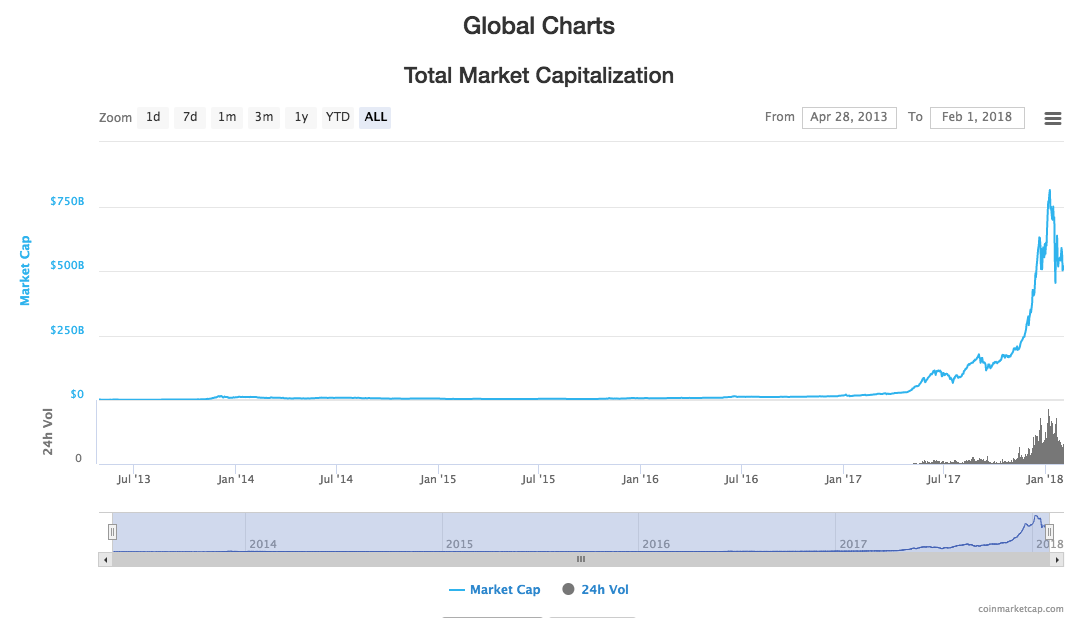Click the right navigator range handle
This screenshot has height=618, width=1086.
pyautogui.click(x=1050, y=532)
